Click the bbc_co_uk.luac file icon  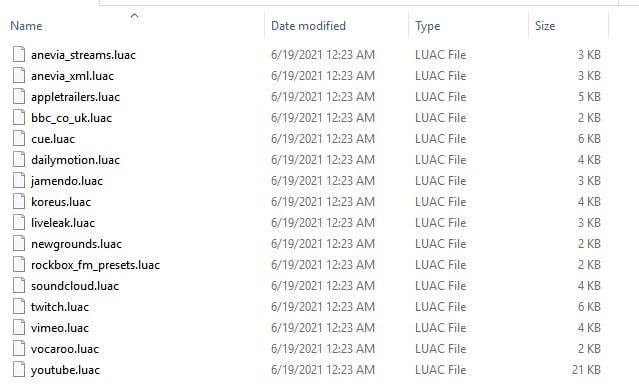click(x=19, y=118)
